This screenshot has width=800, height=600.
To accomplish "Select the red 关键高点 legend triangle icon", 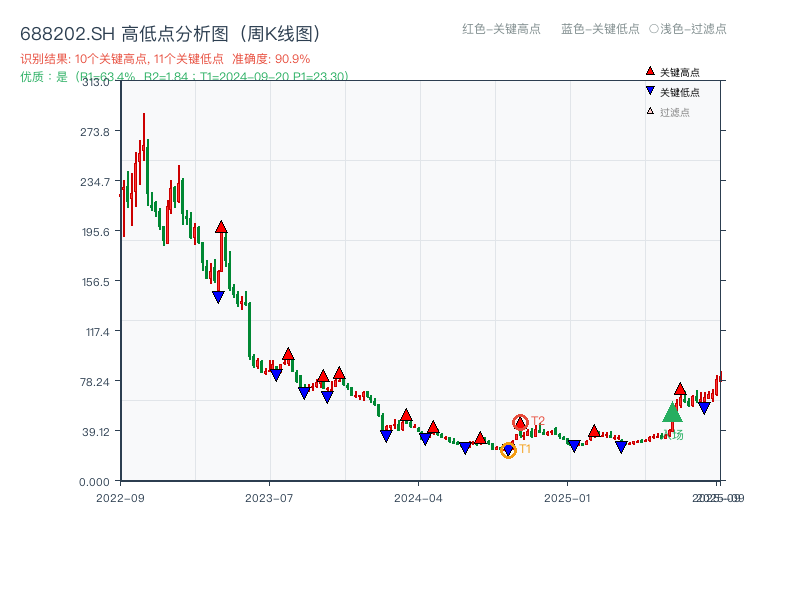I will pos(649,71).
